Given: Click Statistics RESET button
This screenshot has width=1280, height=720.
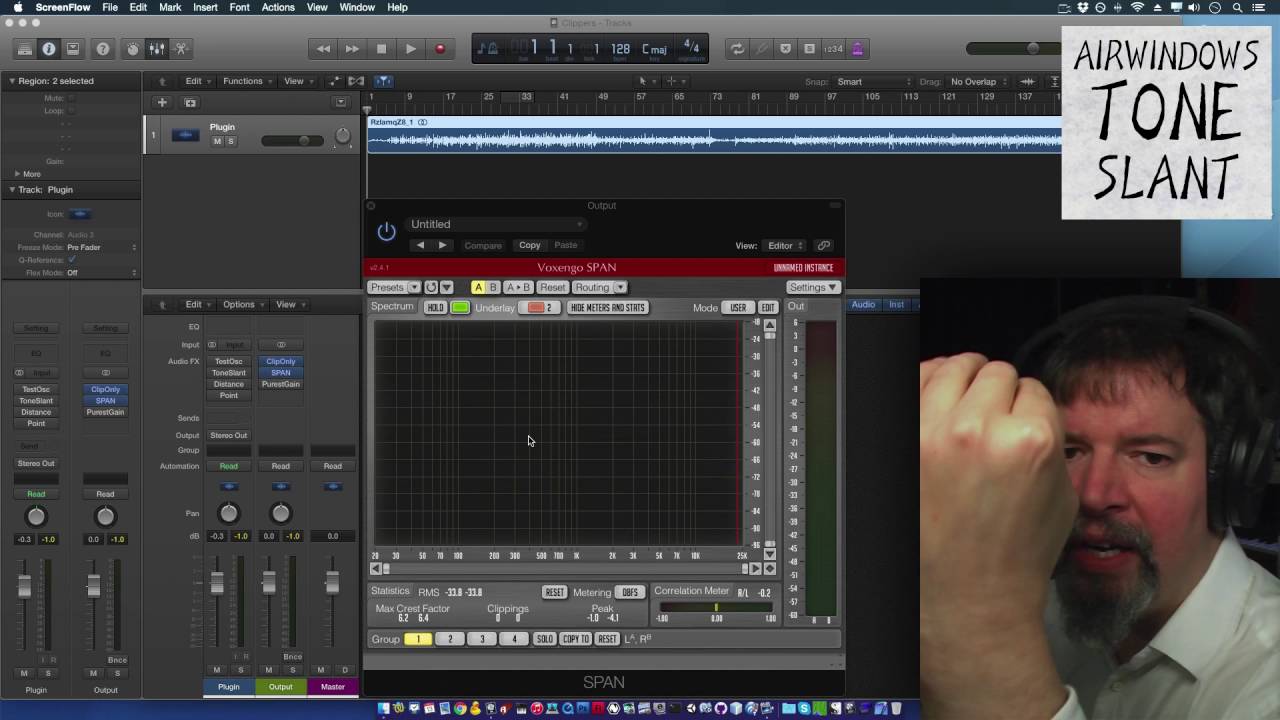Looking at the screenshot, I should tap(554, 592).
